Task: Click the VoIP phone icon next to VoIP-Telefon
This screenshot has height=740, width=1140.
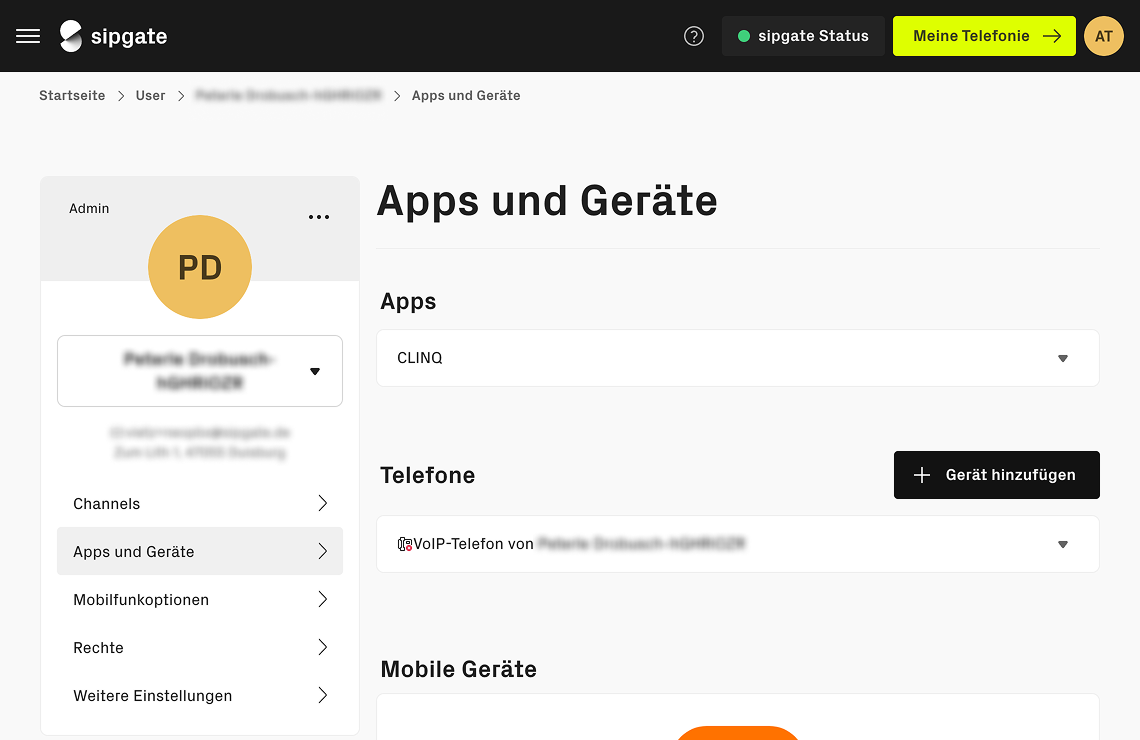Action: [403, 543]
